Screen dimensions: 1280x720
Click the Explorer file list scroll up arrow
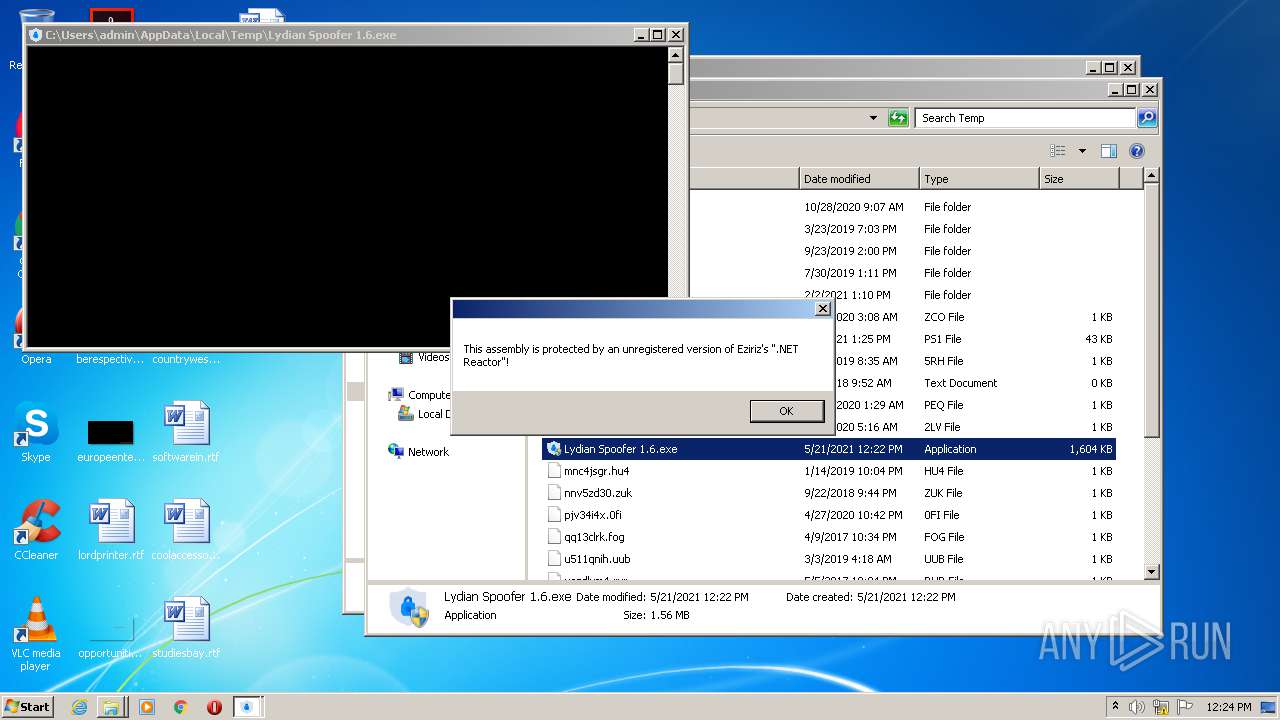pos(1151,176)
